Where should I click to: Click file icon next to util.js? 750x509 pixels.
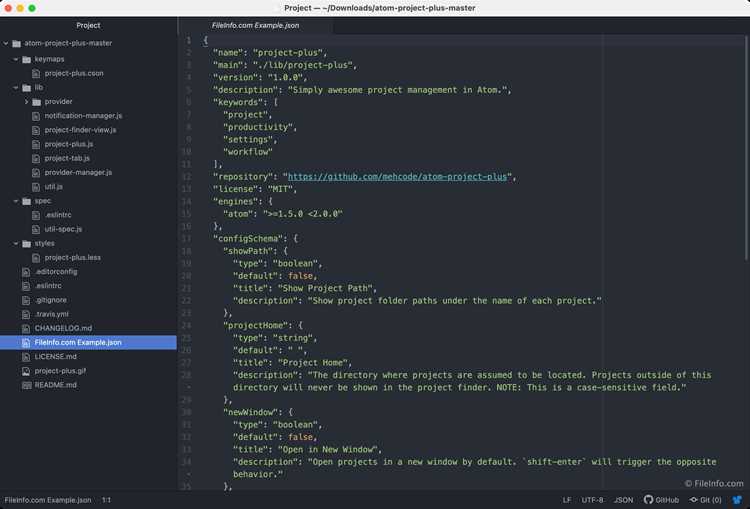pyautogui.click(x=36, y=187)
